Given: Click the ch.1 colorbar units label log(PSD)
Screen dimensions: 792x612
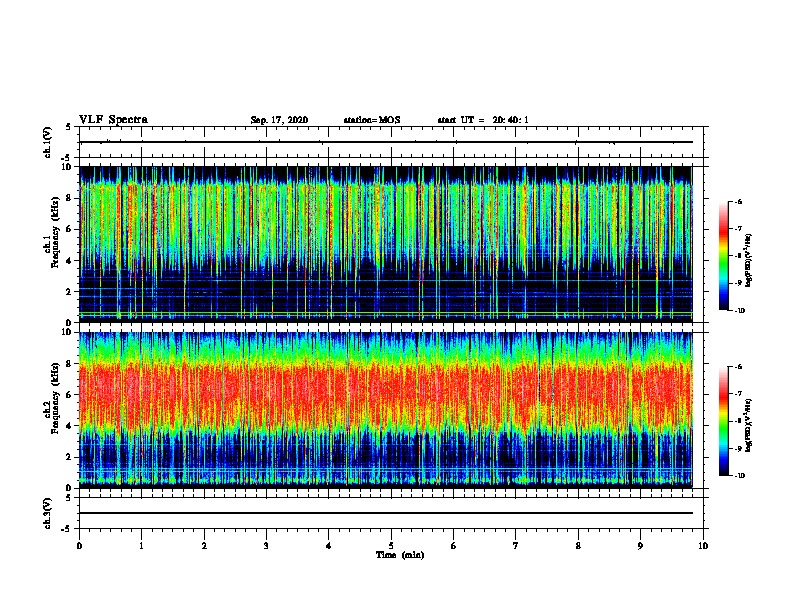Looking at the screenshot, I should 749,260.
